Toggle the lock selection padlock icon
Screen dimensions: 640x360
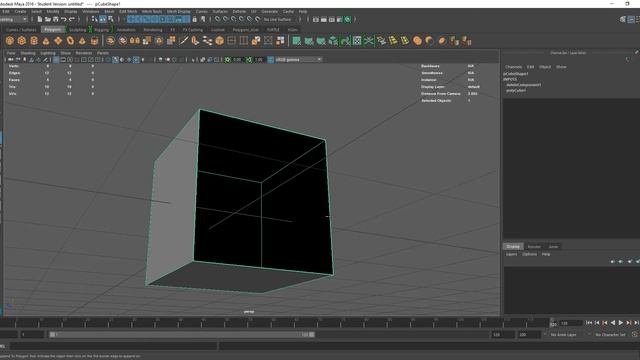195,19
